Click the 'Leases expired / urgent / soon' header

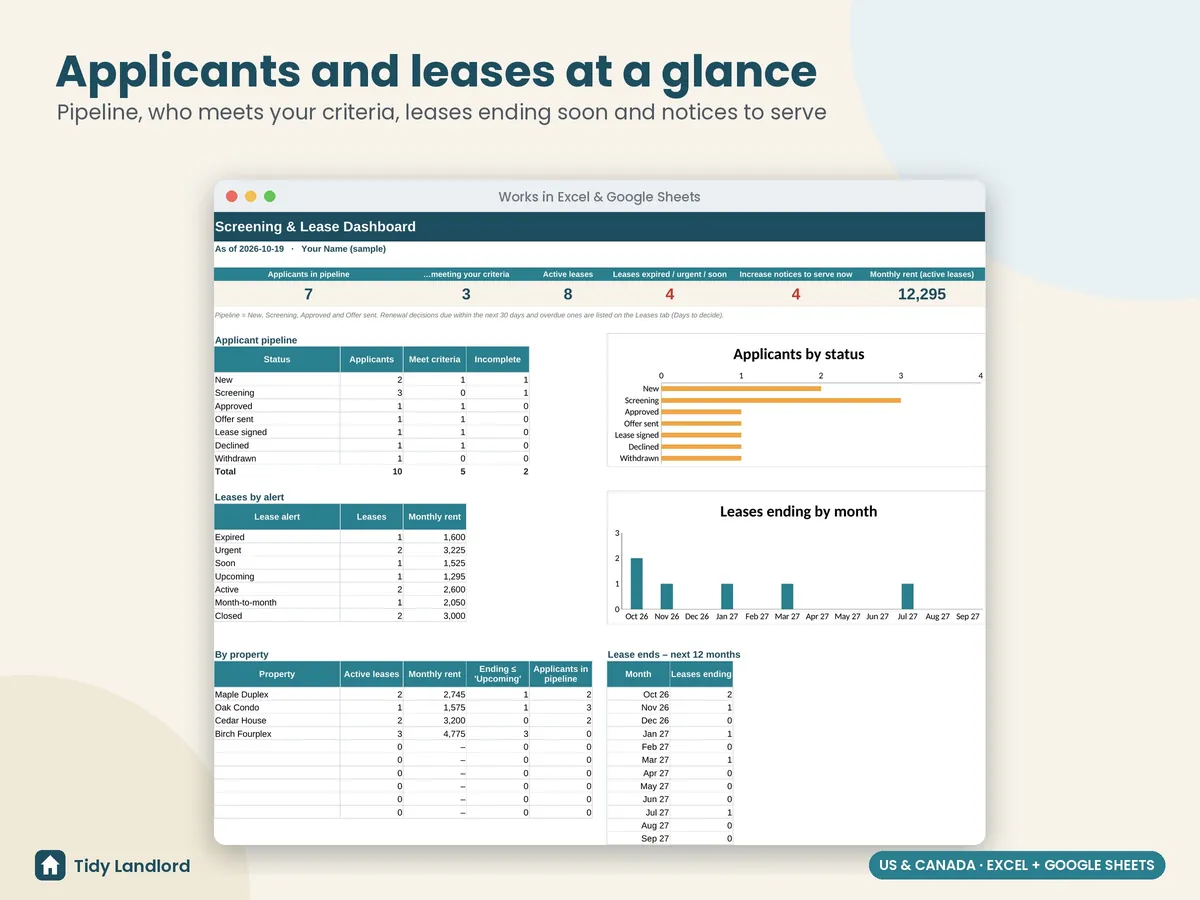[670, 274]
